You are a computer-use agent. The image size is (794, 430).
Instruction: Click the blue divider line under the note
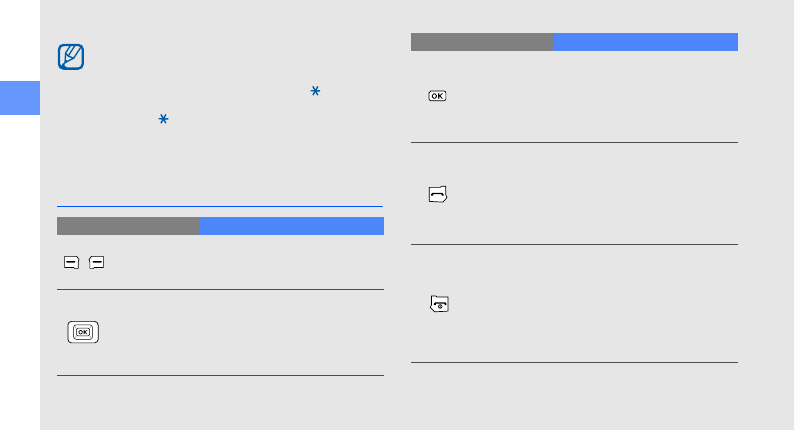pyautogui.click(x=220, y=206)
